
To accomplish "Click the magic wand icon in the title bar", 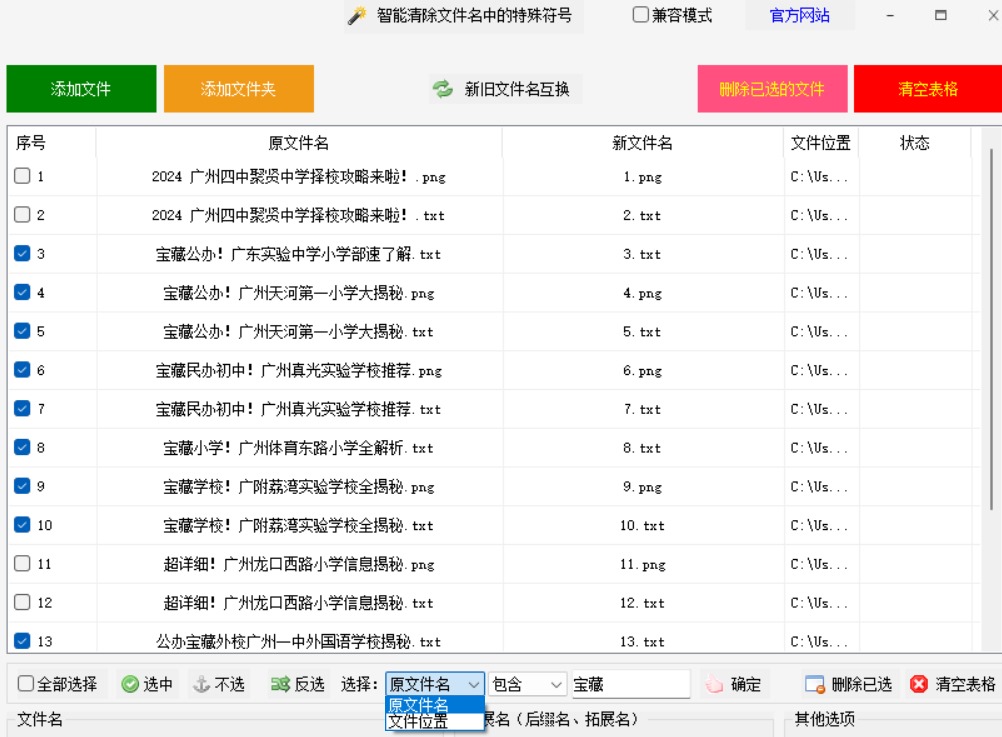I will click(357, 15).
